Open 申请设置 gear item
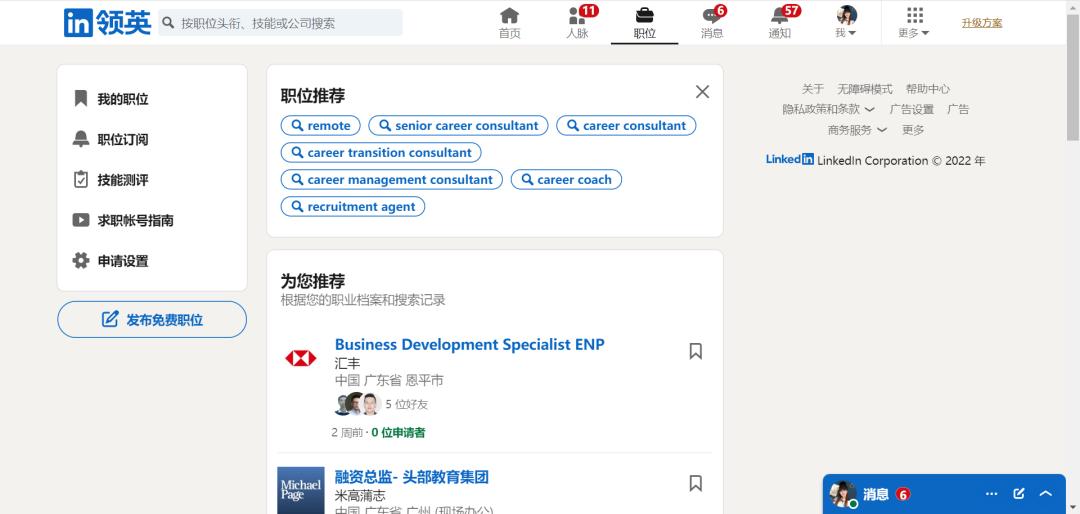The height and width of the screenshot is (514, 1080). (111, 261)
